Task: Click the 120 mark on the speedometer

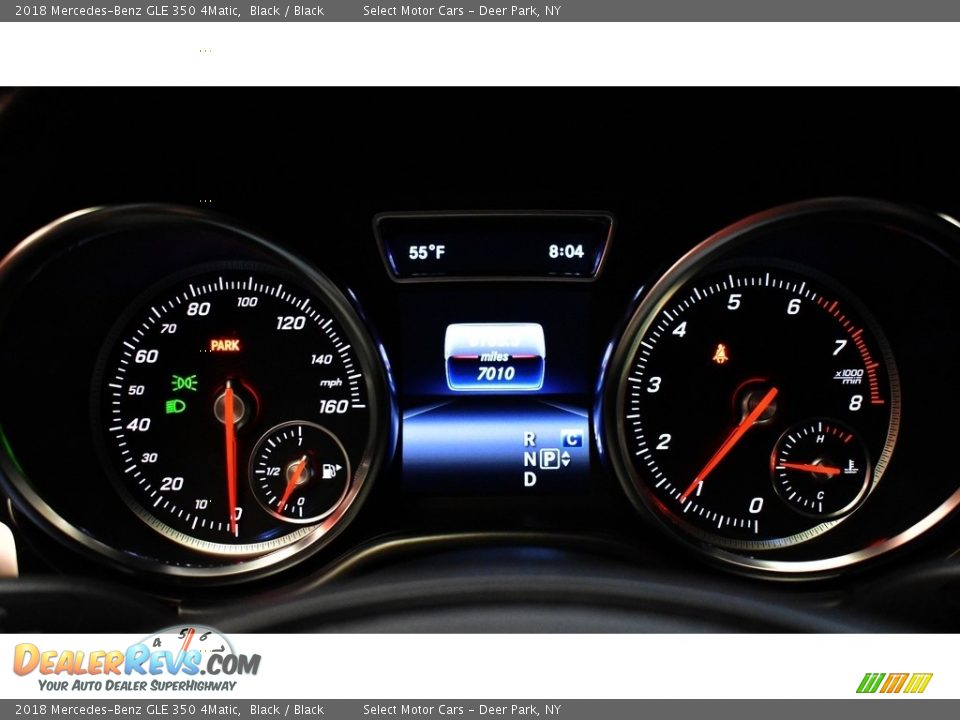Action: point(290,323)
